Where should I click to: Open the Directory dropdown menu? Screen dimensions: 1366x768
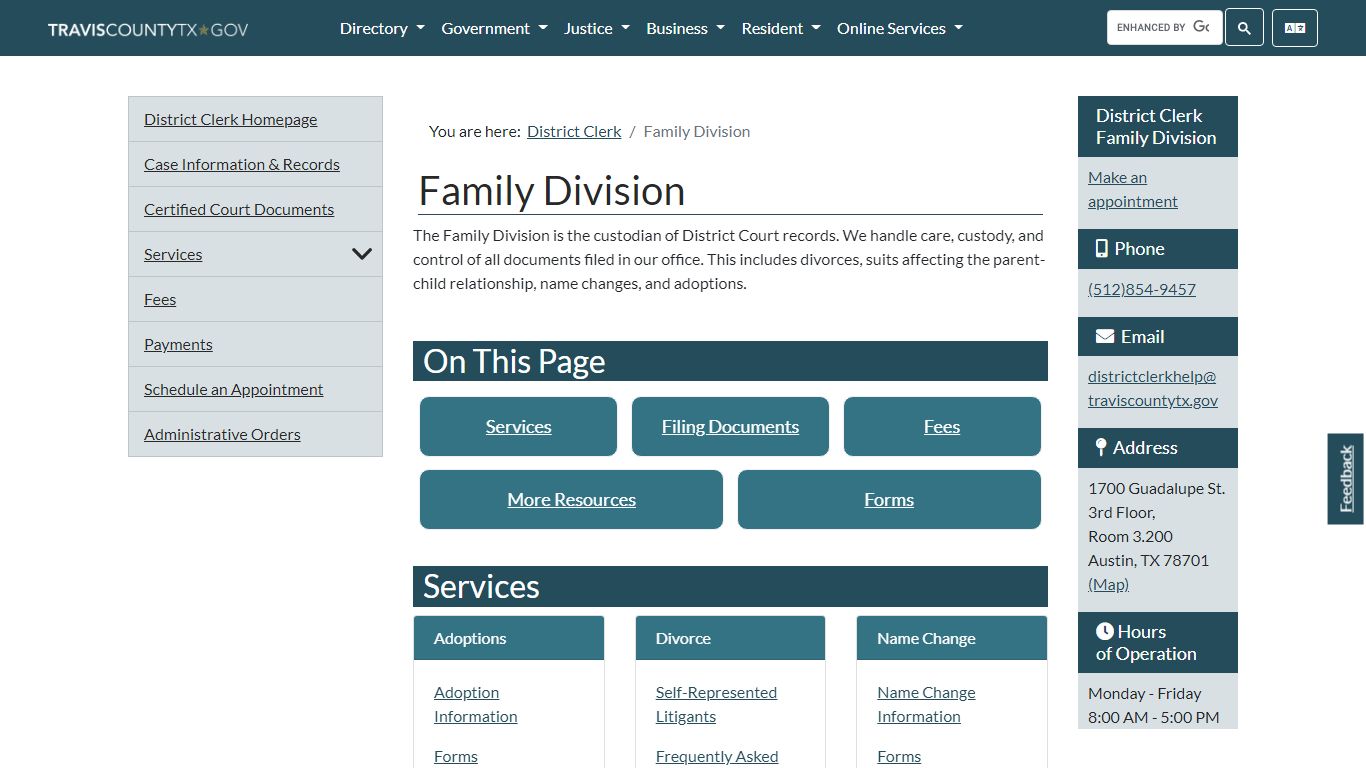(x=382, y=28)
